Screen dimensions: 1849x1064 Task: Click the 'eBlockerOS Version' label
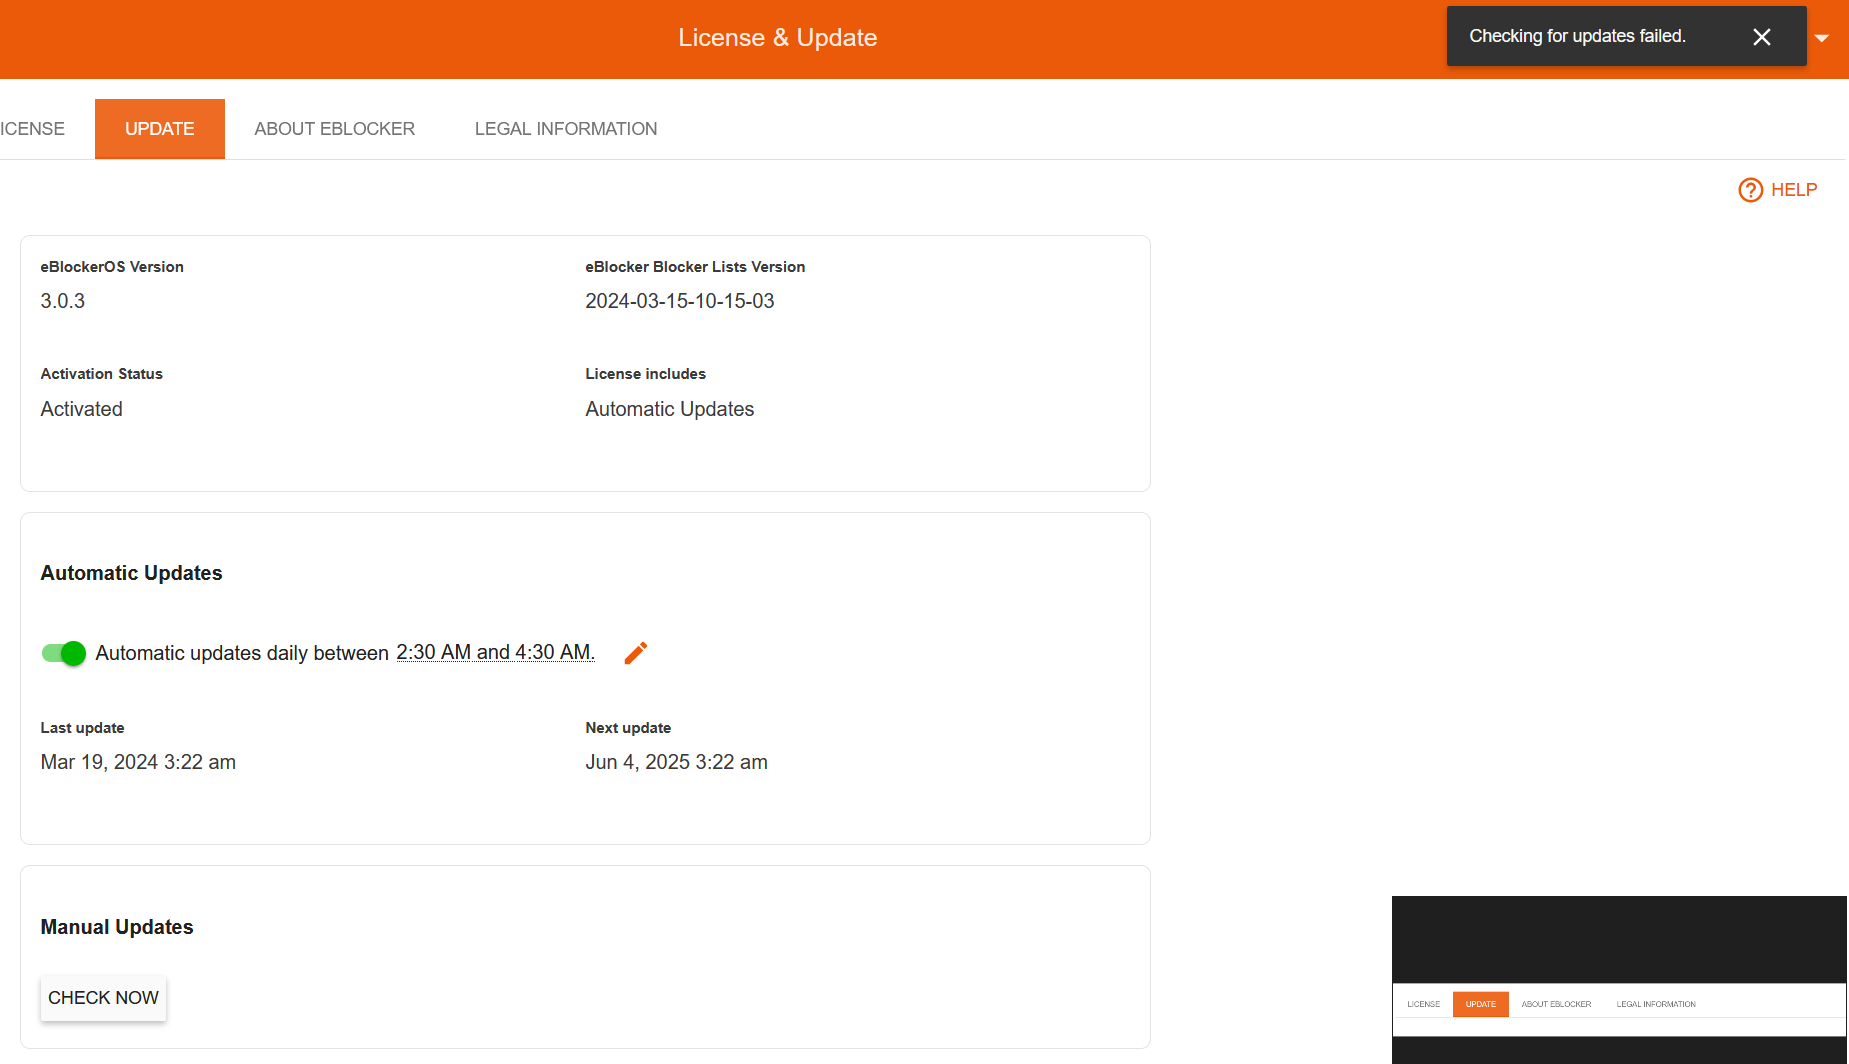[x=112, y=267]
